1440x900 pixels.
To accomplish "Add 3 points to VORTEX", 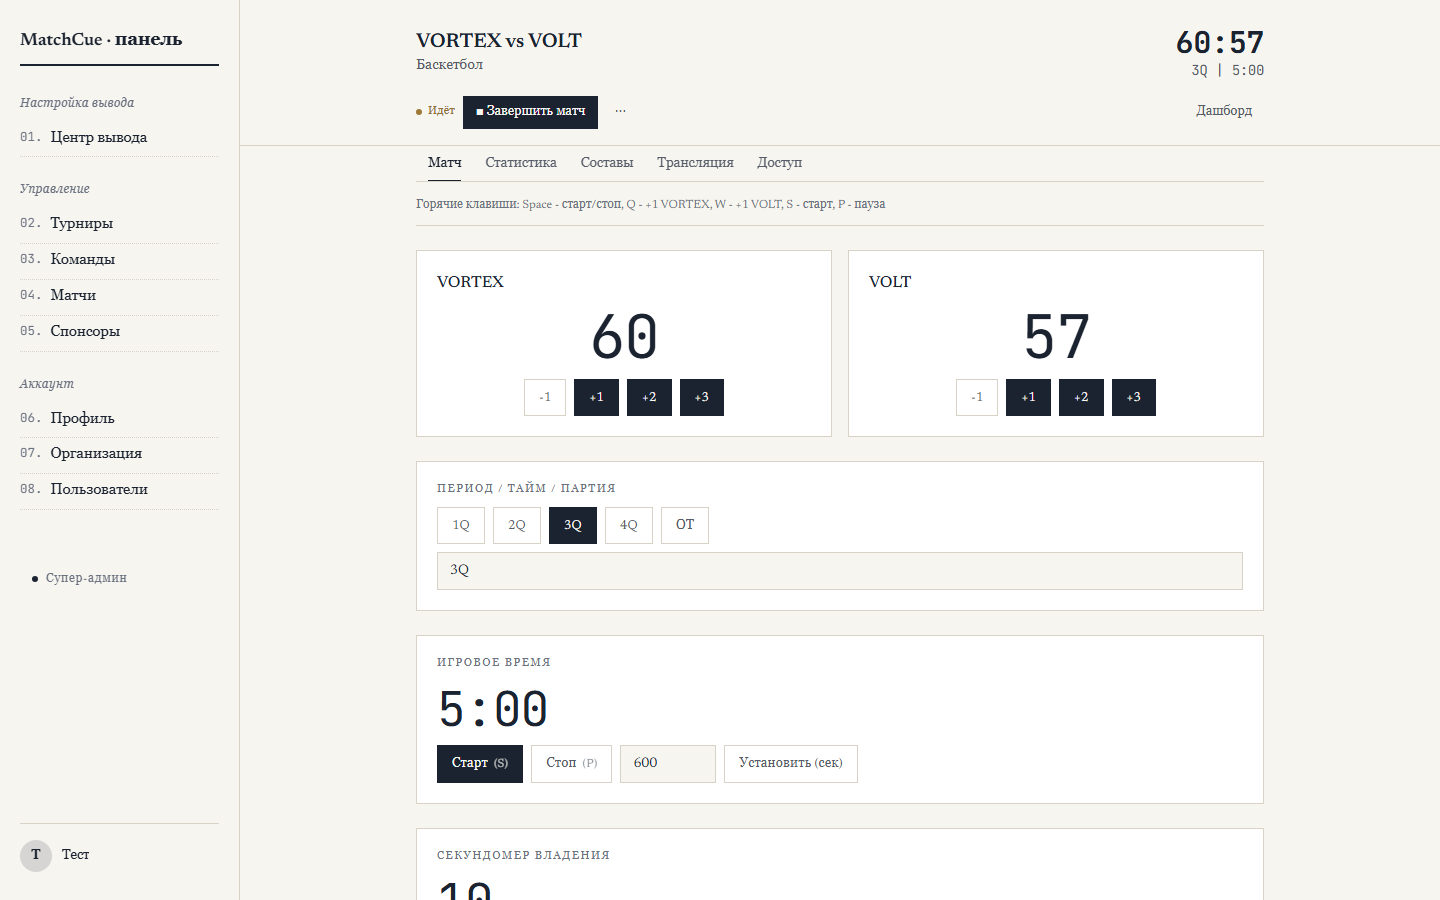I will pos(702,397).
